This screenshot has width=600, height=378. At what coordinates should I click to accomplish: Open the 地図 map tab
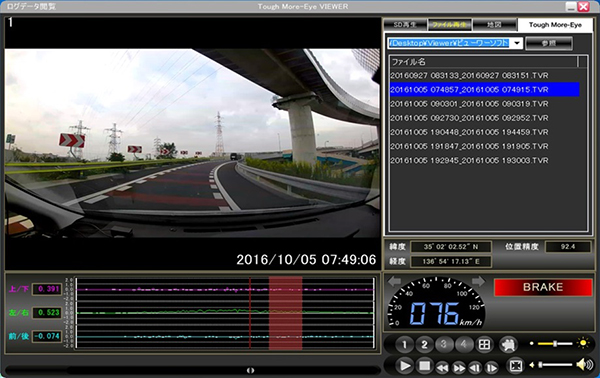pos(494,25)
